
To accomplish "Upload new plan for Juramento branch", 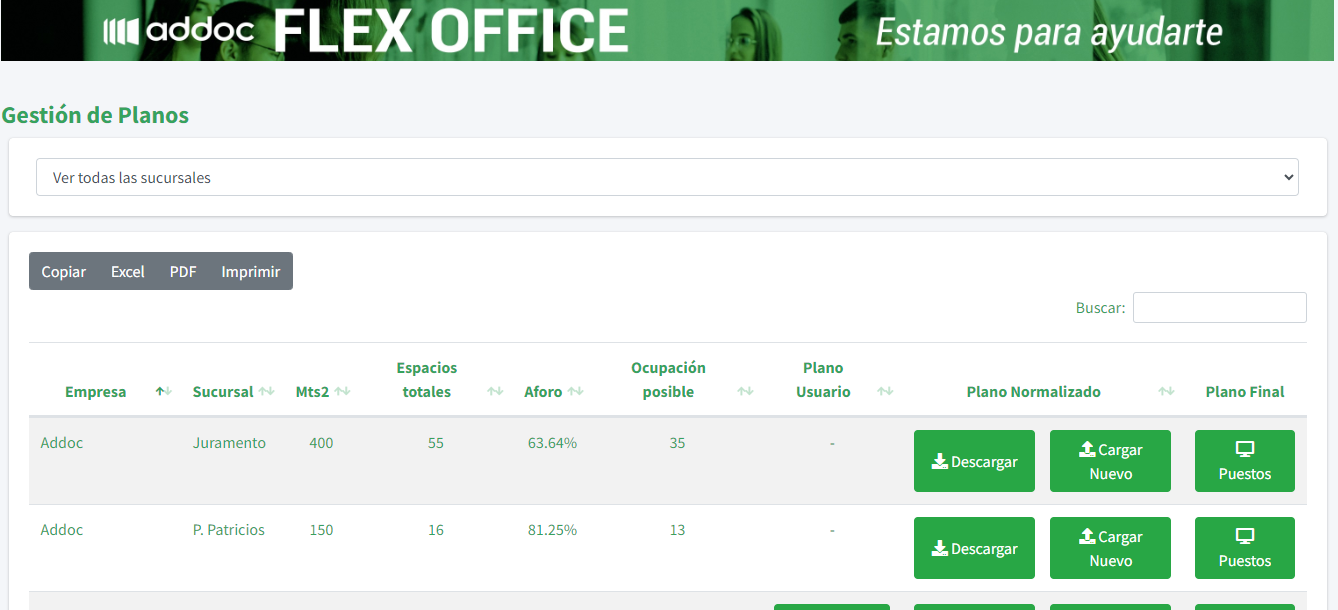I will pos(1110,461).
